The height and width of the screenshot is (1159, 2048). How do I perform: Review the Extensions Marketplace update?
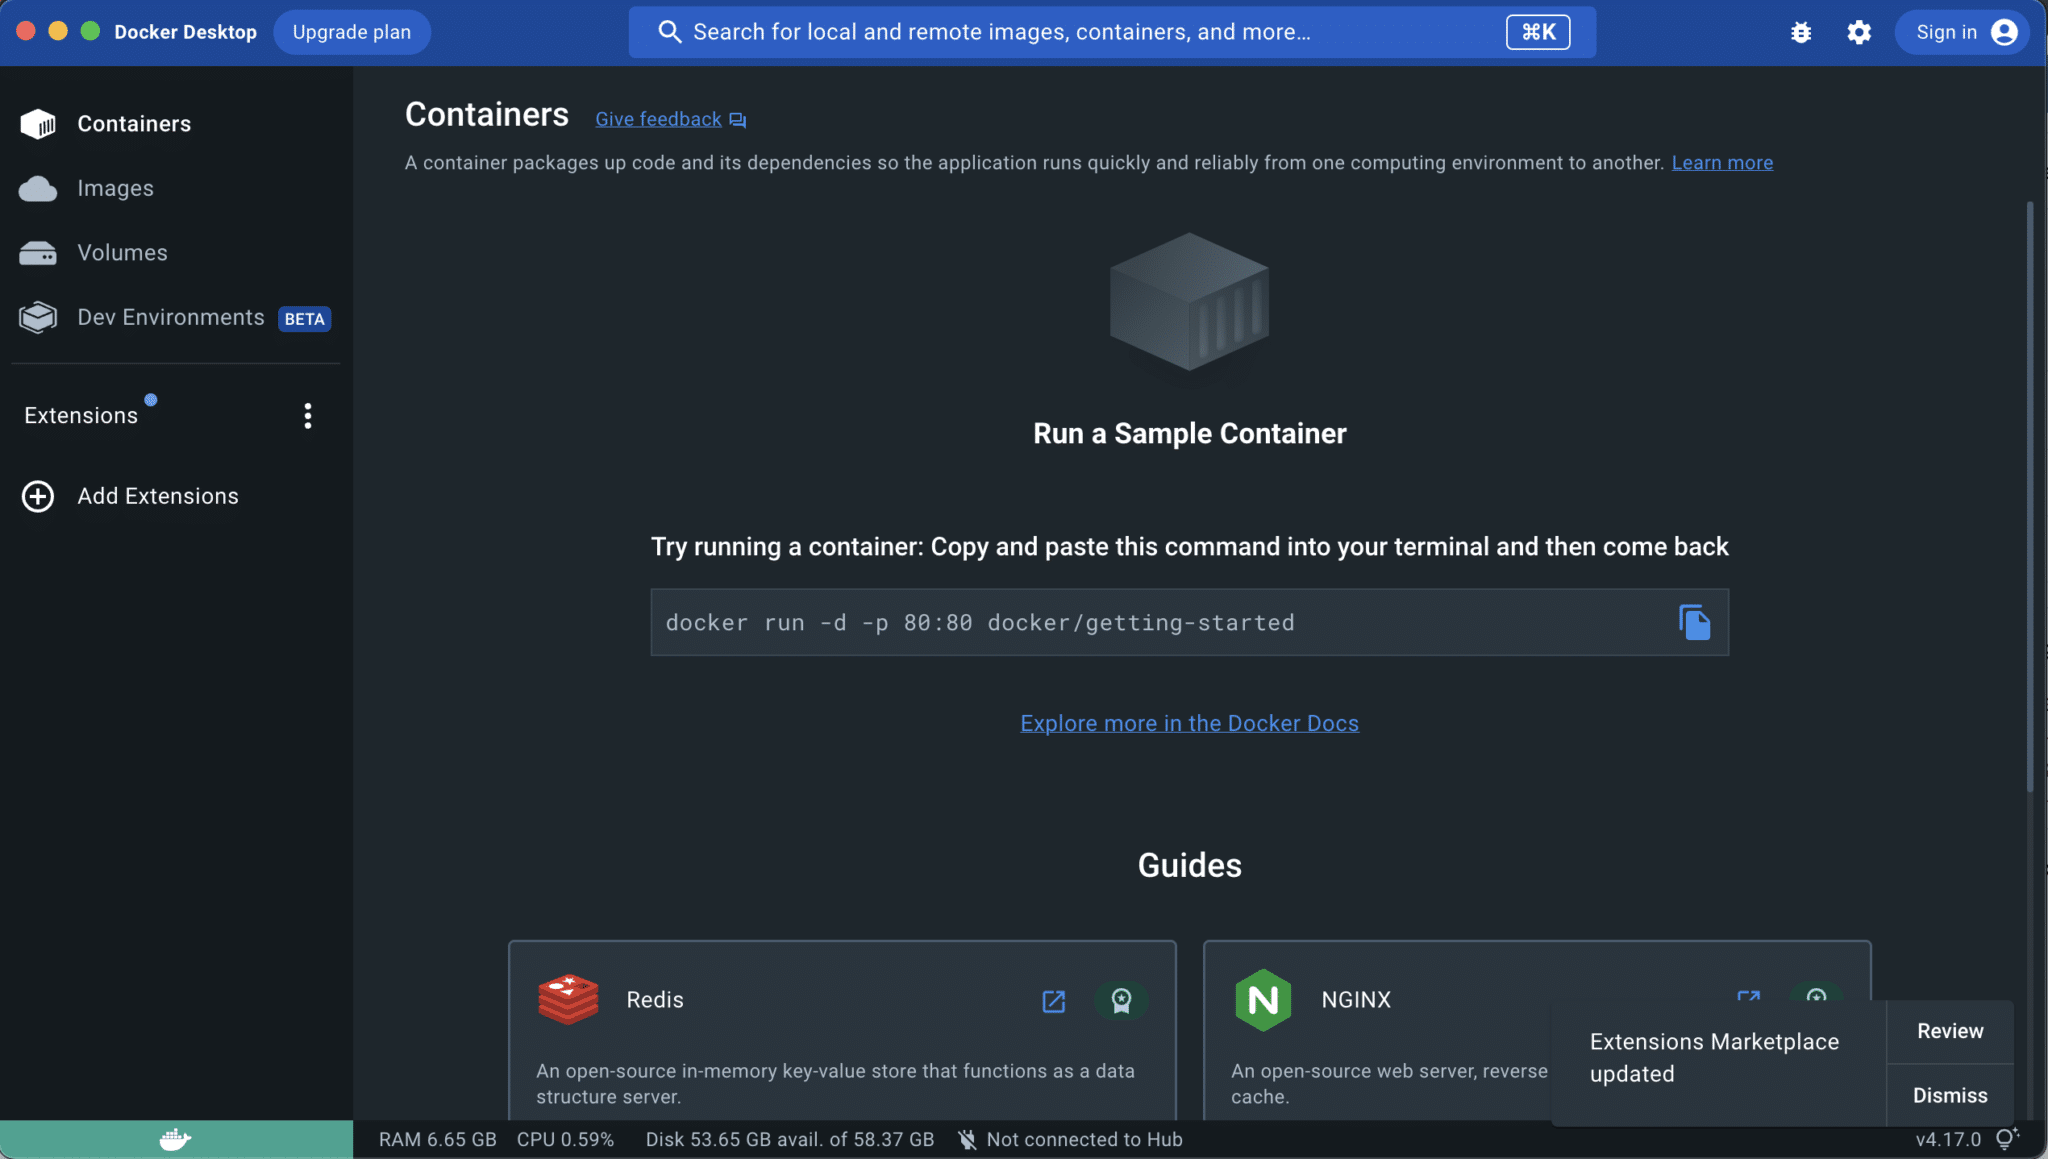[1949, 1031]
